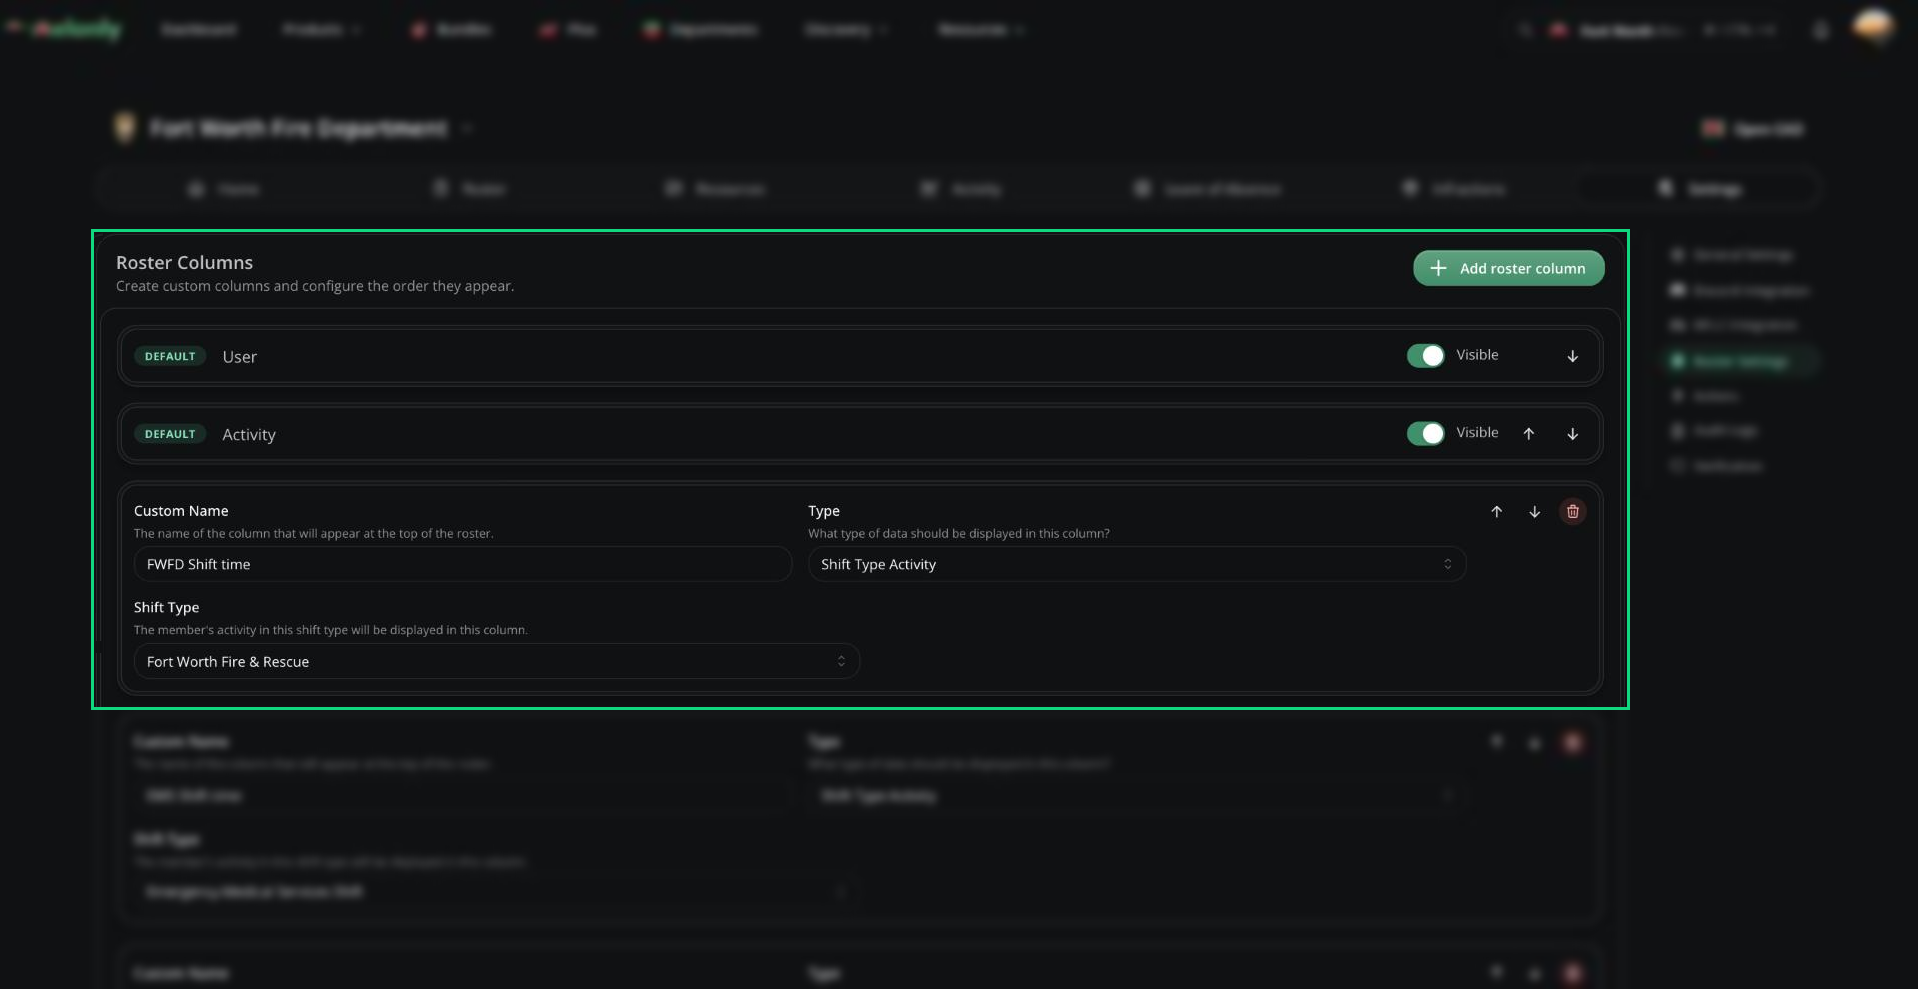Select the Activity column label

point(249,435)
